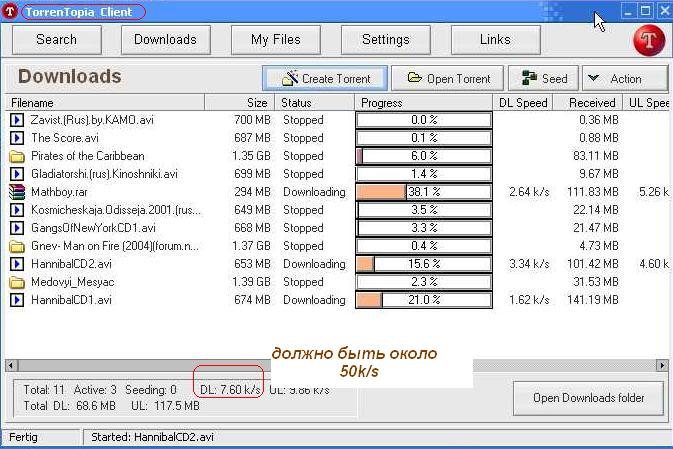Image resolution: width=673 pixels, height=449 pixels.
Task: Select the Mathboy.rar filename
Action: [x=59, y=192]
